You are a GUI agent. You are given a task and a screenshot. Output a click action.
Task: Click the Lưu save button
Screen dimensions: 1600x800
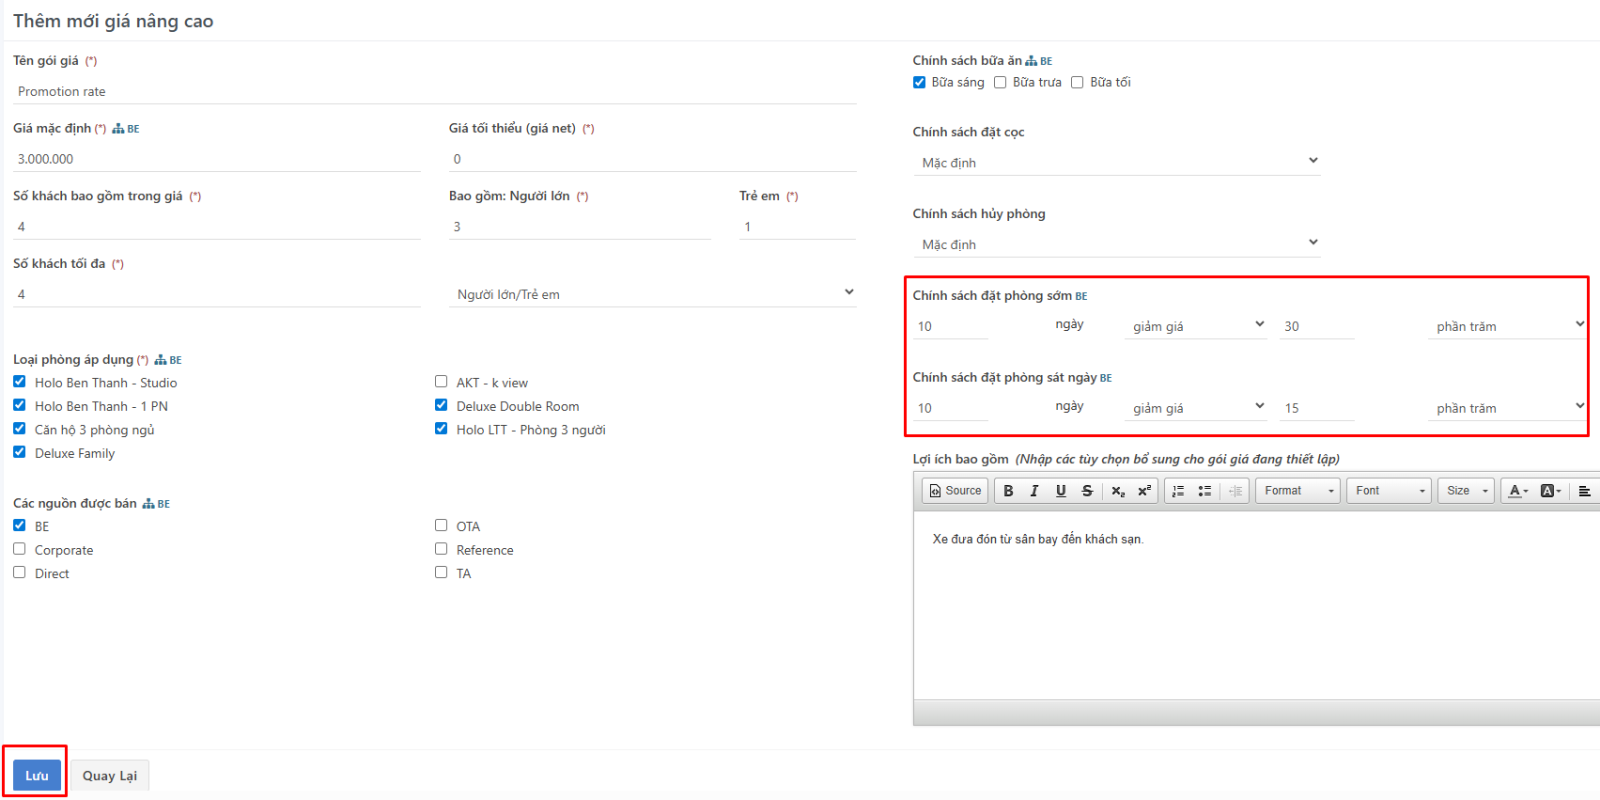[x=37, y=776]
